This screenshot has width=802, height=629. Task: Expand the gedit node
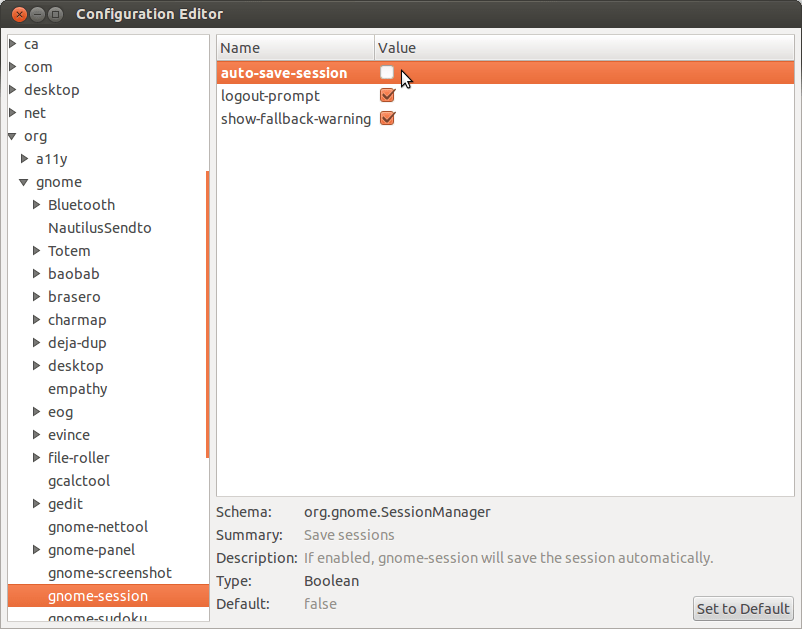[36, 504]
